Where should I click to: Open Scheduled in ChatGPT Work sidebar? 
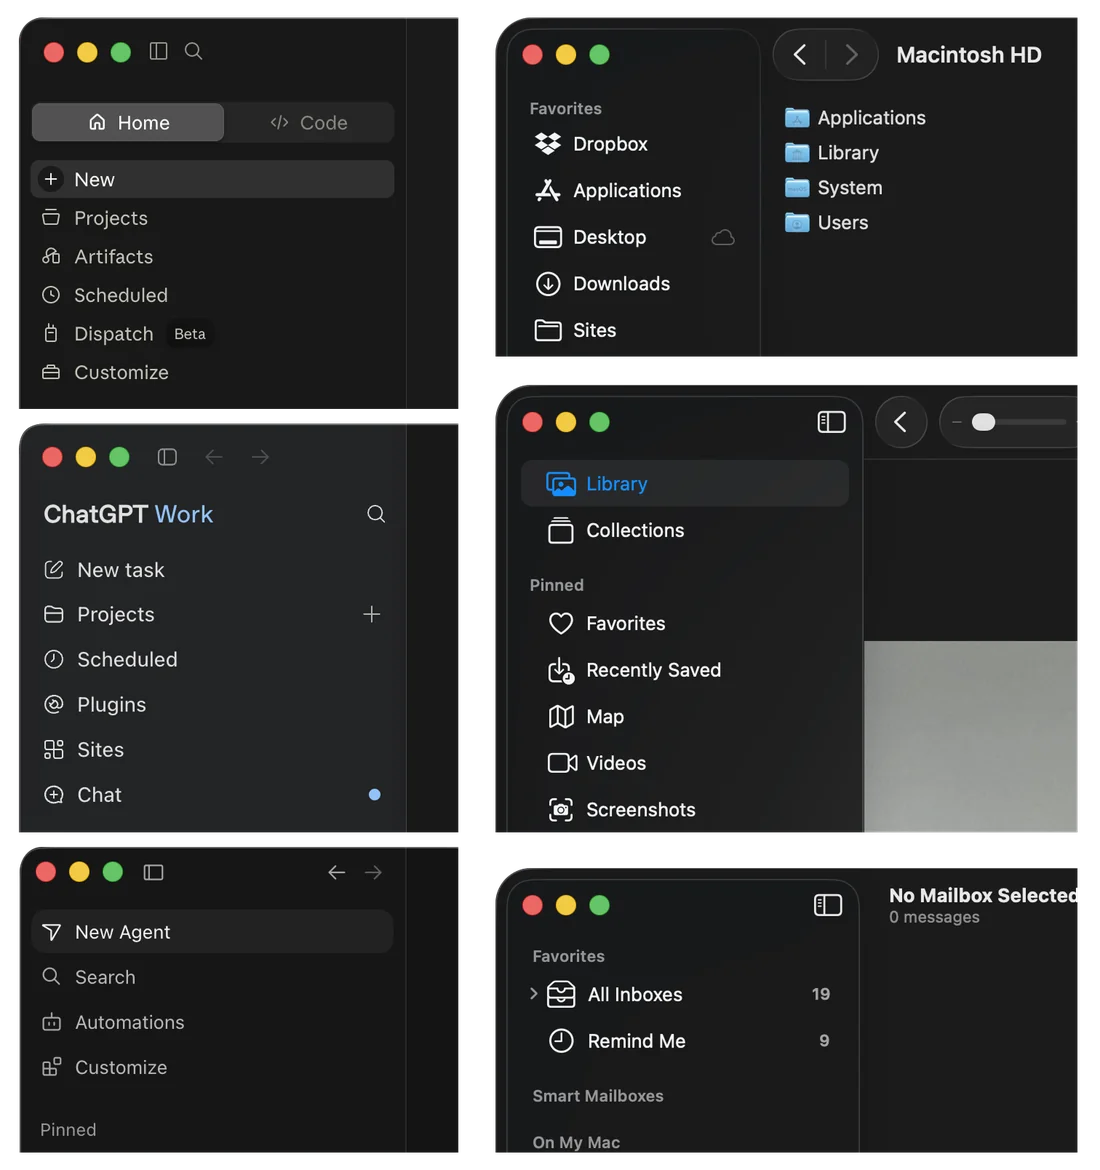tap(213, 660)
